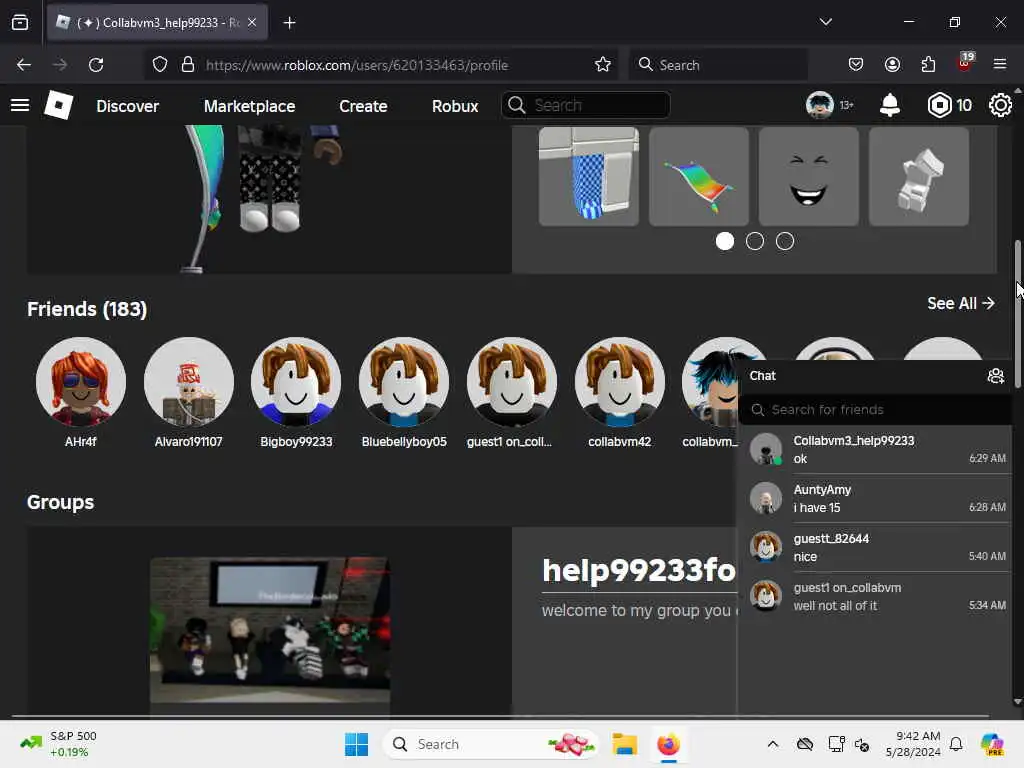Open chat with guestt_82644
The image size is (1024, 768).
tap(874, 547)
